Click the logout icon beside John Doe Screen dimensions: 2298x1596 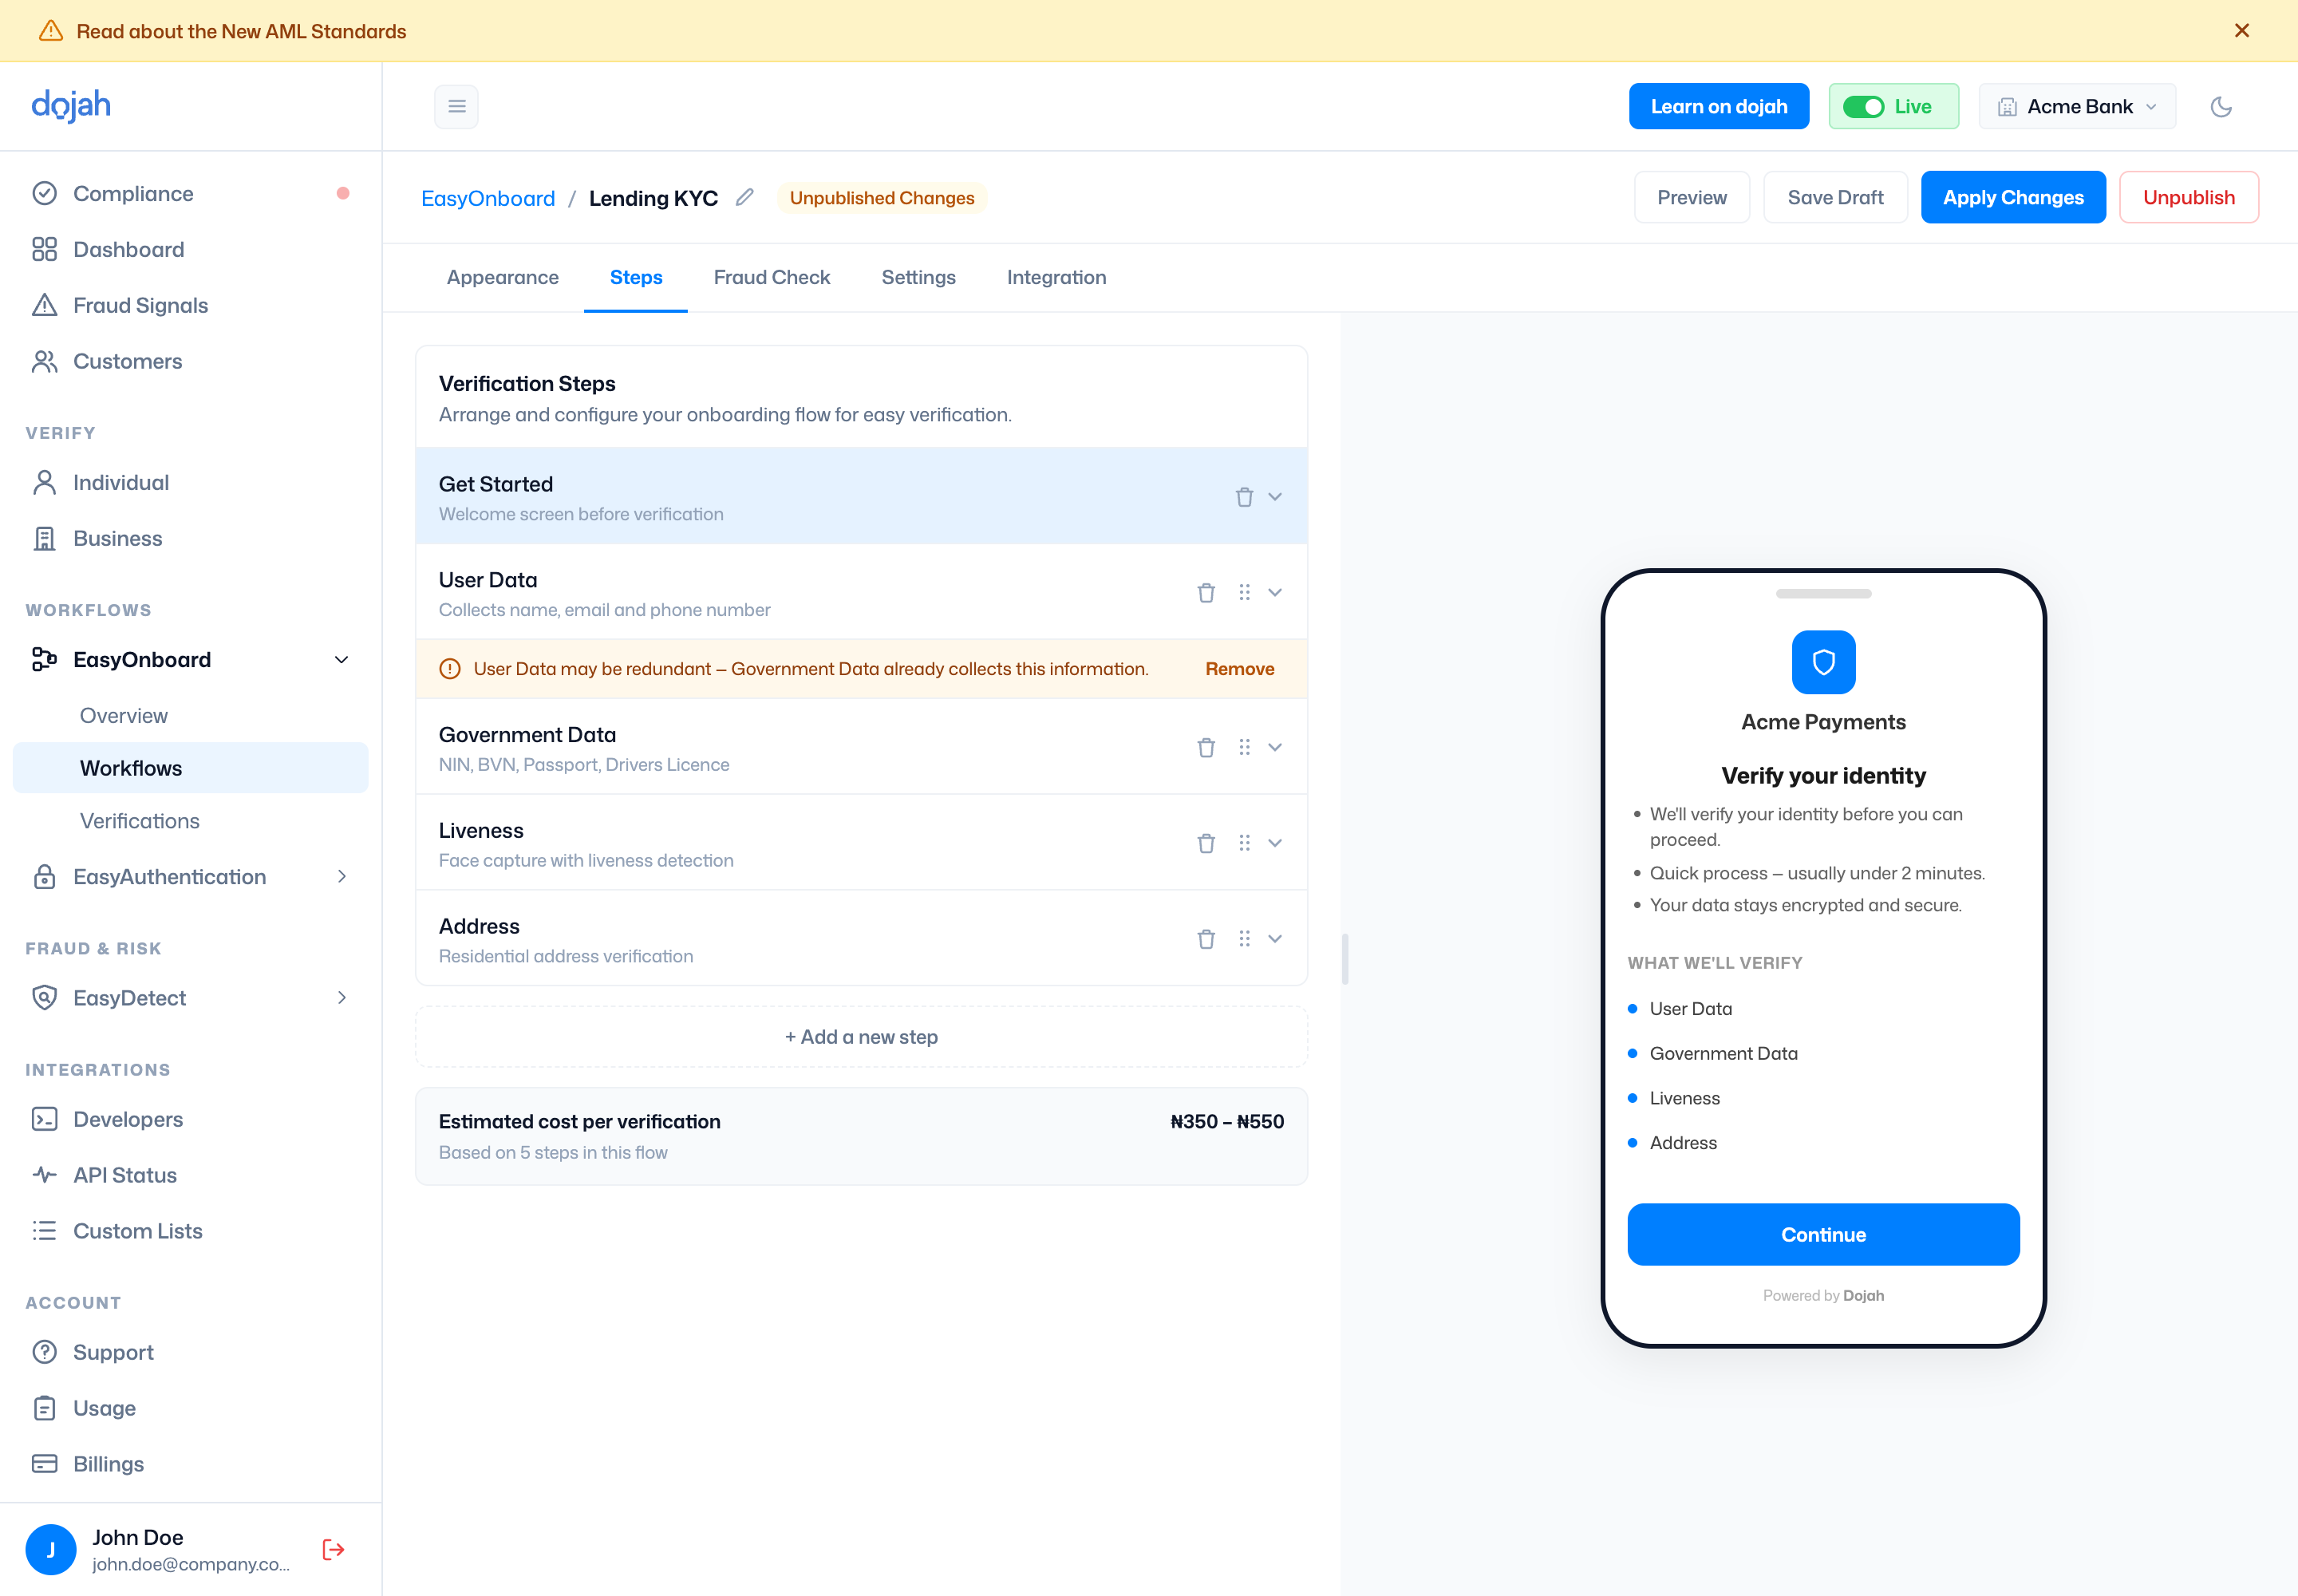(333, 1549)
